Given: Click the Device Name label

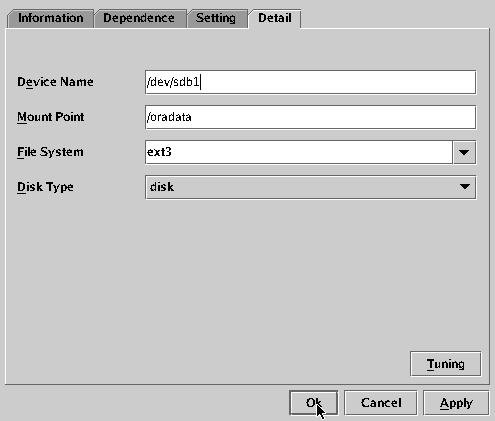Looking at the screenshot, I should point(55,82).
